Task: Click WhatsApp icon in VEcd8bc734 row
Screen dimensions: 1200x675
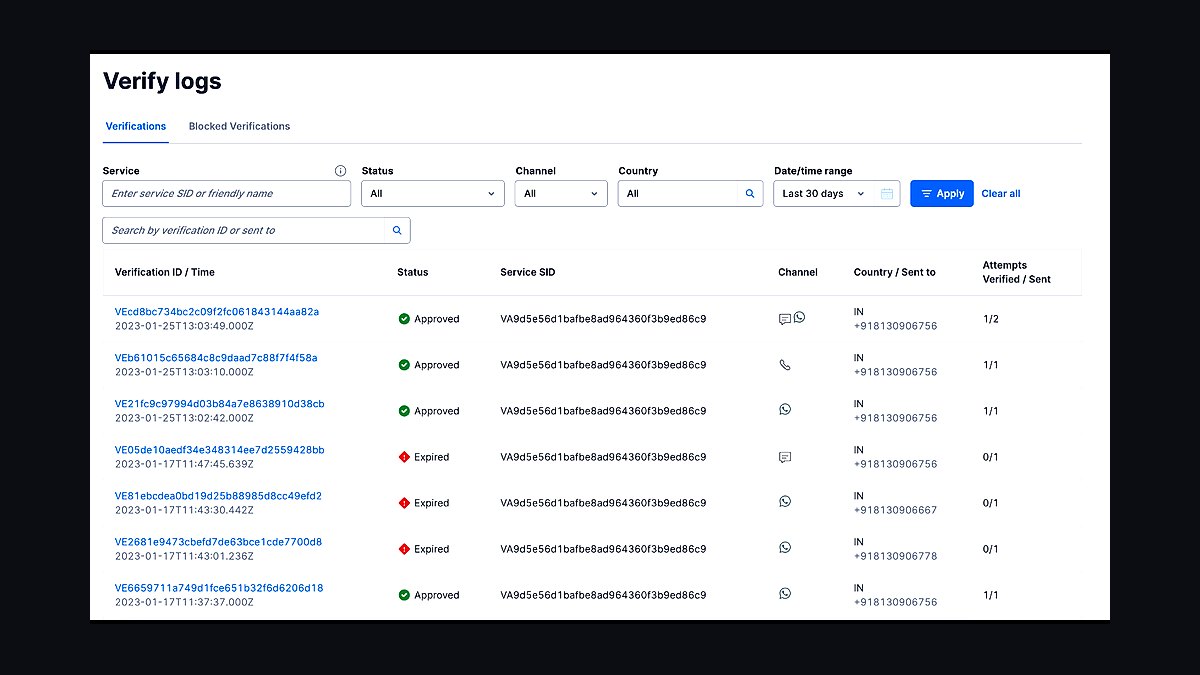Action: point(799,317)
